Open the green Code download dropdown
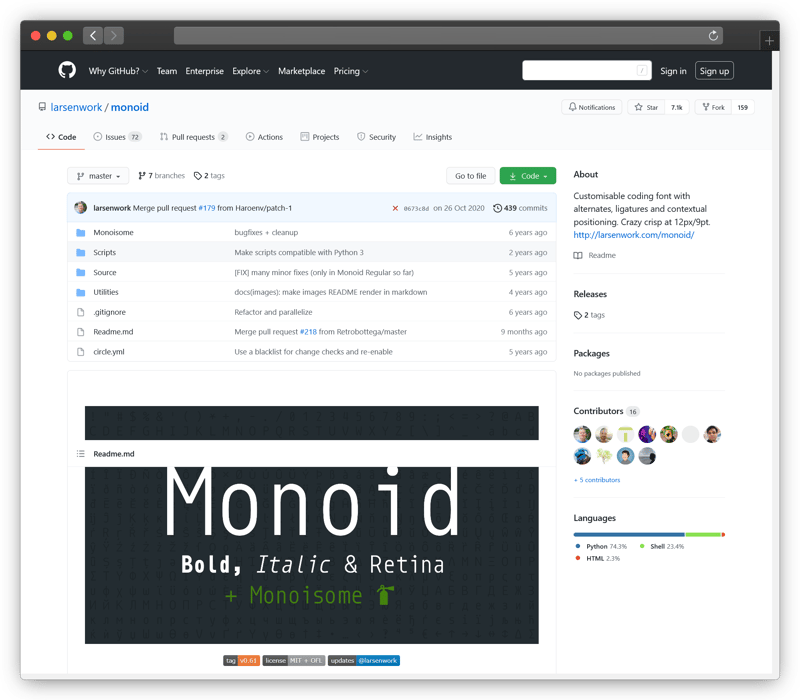The image size is (800, 700). [528, 176]
